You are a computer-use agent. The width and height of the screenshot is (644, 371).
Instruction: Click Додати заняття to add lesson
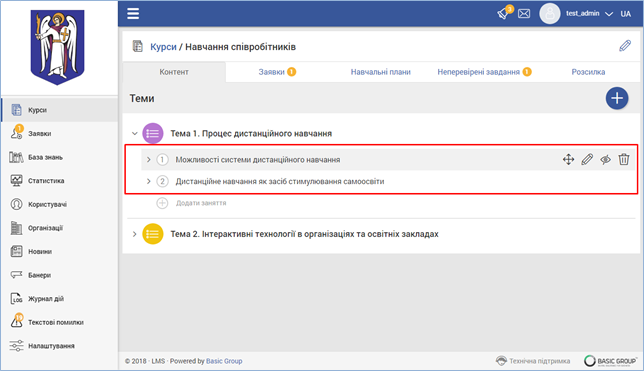201,203
